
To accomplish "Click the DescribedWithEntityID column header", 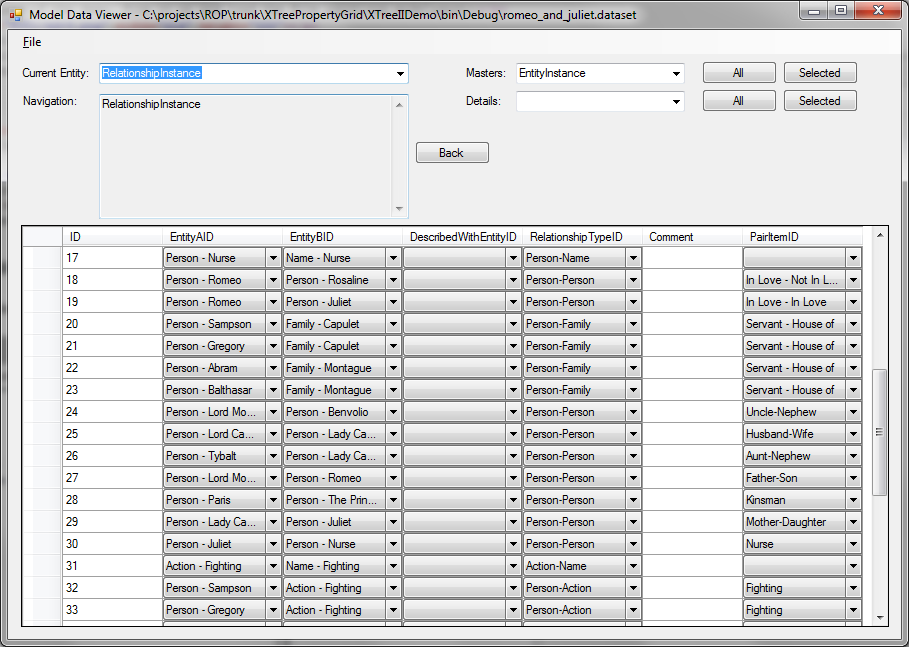I will coord(463,237).
